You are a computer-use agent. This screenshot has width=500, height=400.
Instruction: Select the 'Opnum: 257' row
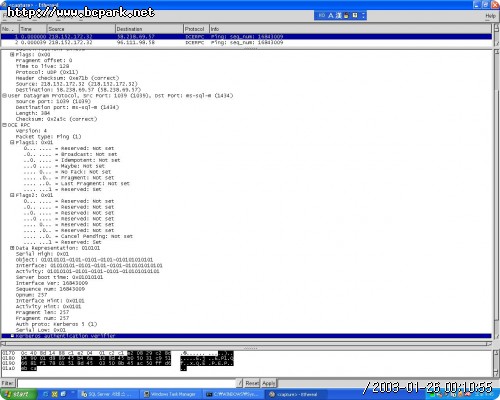(31, 295)
